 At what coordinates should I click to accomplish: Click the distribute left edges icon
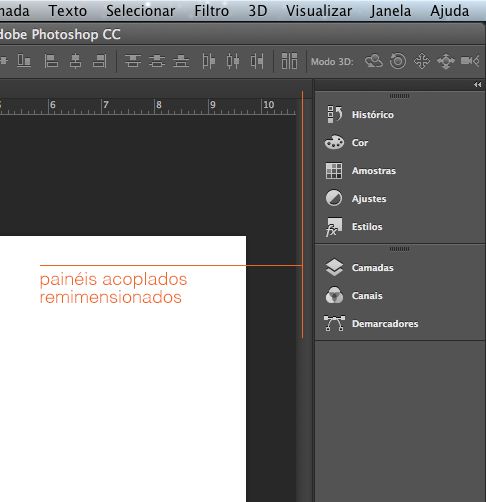tap(209, 61)
